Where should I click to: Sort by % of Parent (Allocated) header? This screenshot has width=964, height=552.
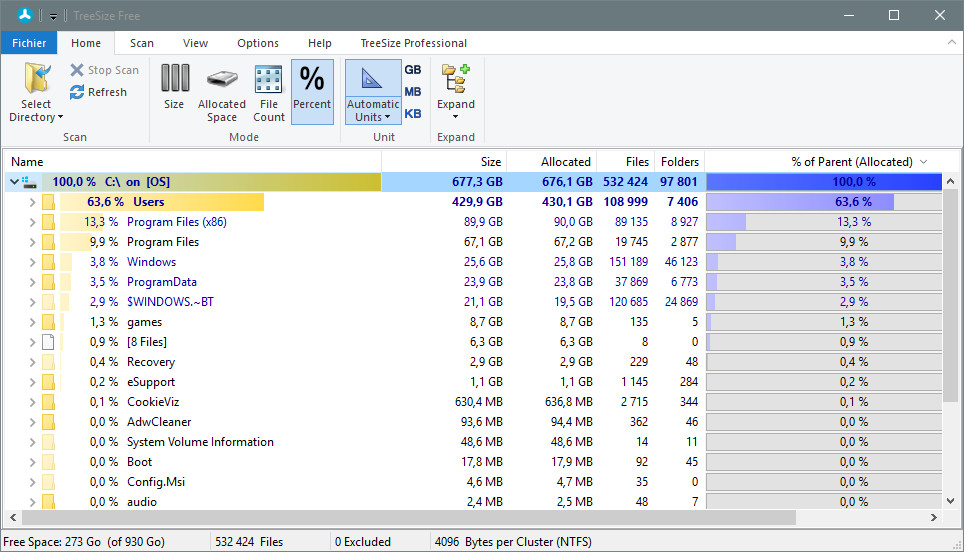tap(851, 162)
